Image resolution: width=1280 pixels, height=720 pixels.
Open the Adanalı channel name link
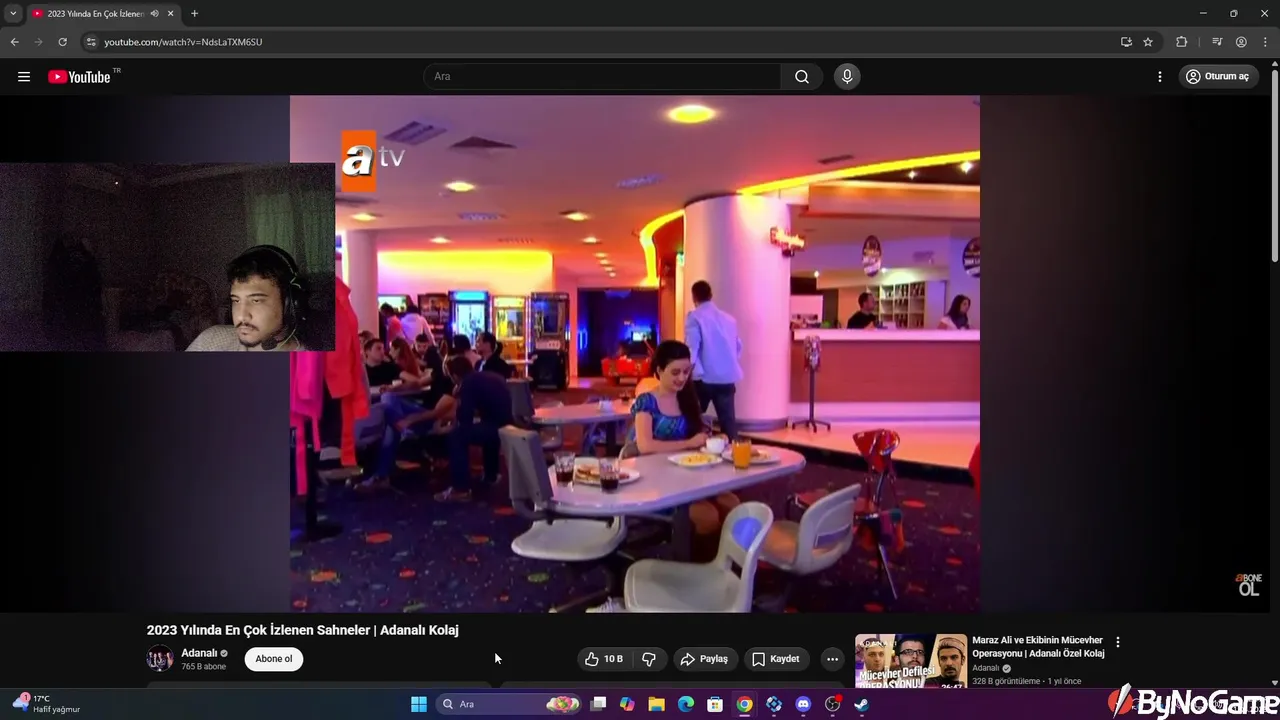click(x=199, y=653)
